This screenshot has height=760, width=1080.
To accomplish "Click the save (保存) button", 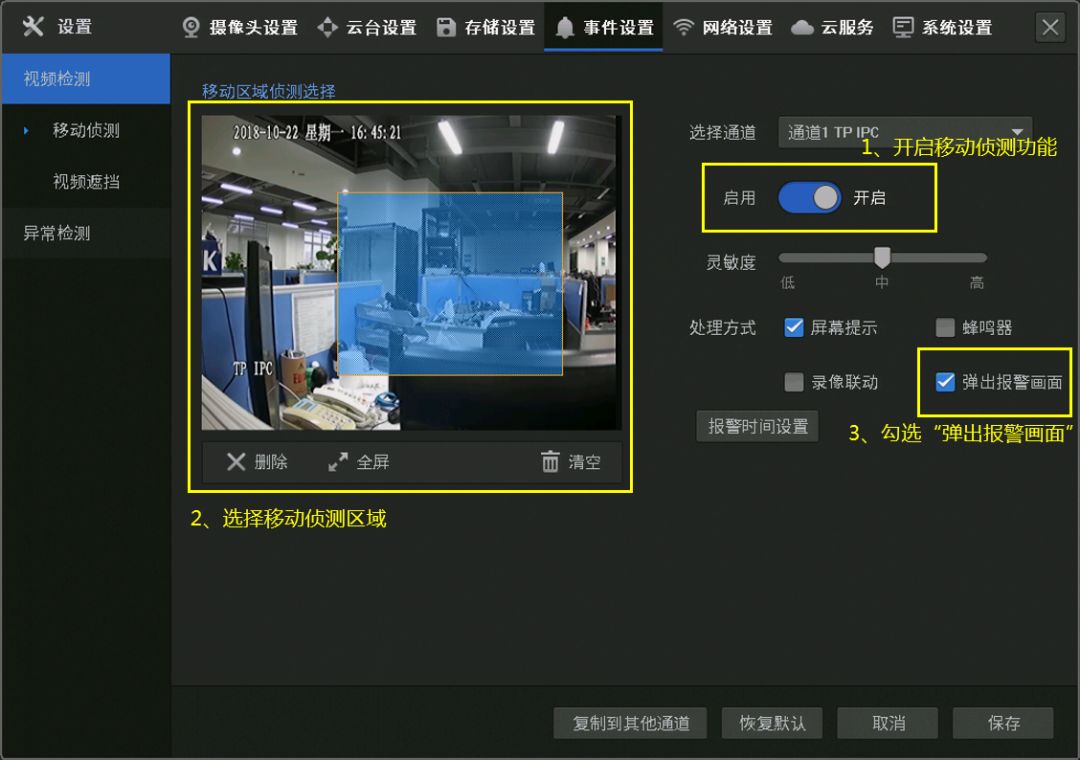I will [x=1003, y=722].
